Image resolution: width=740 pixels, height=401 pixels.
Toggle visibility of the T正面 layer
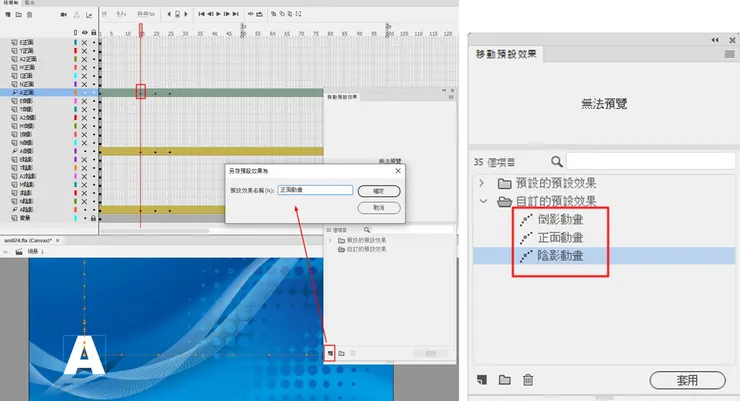tap(84, 51)
